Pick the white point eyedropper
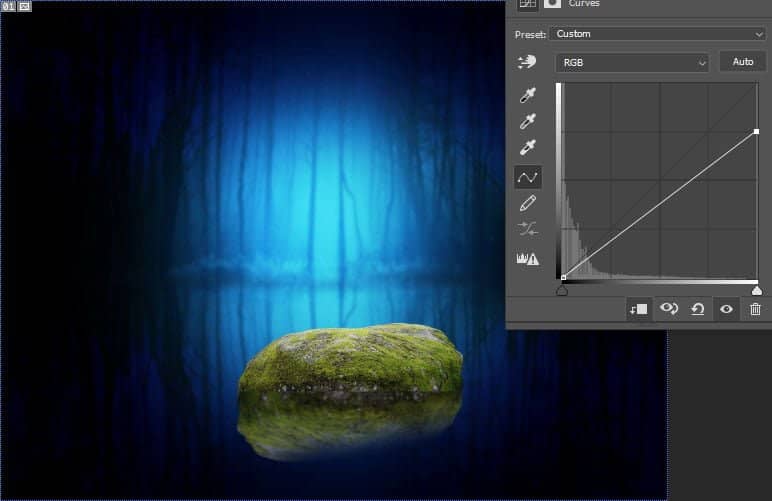 528,148
